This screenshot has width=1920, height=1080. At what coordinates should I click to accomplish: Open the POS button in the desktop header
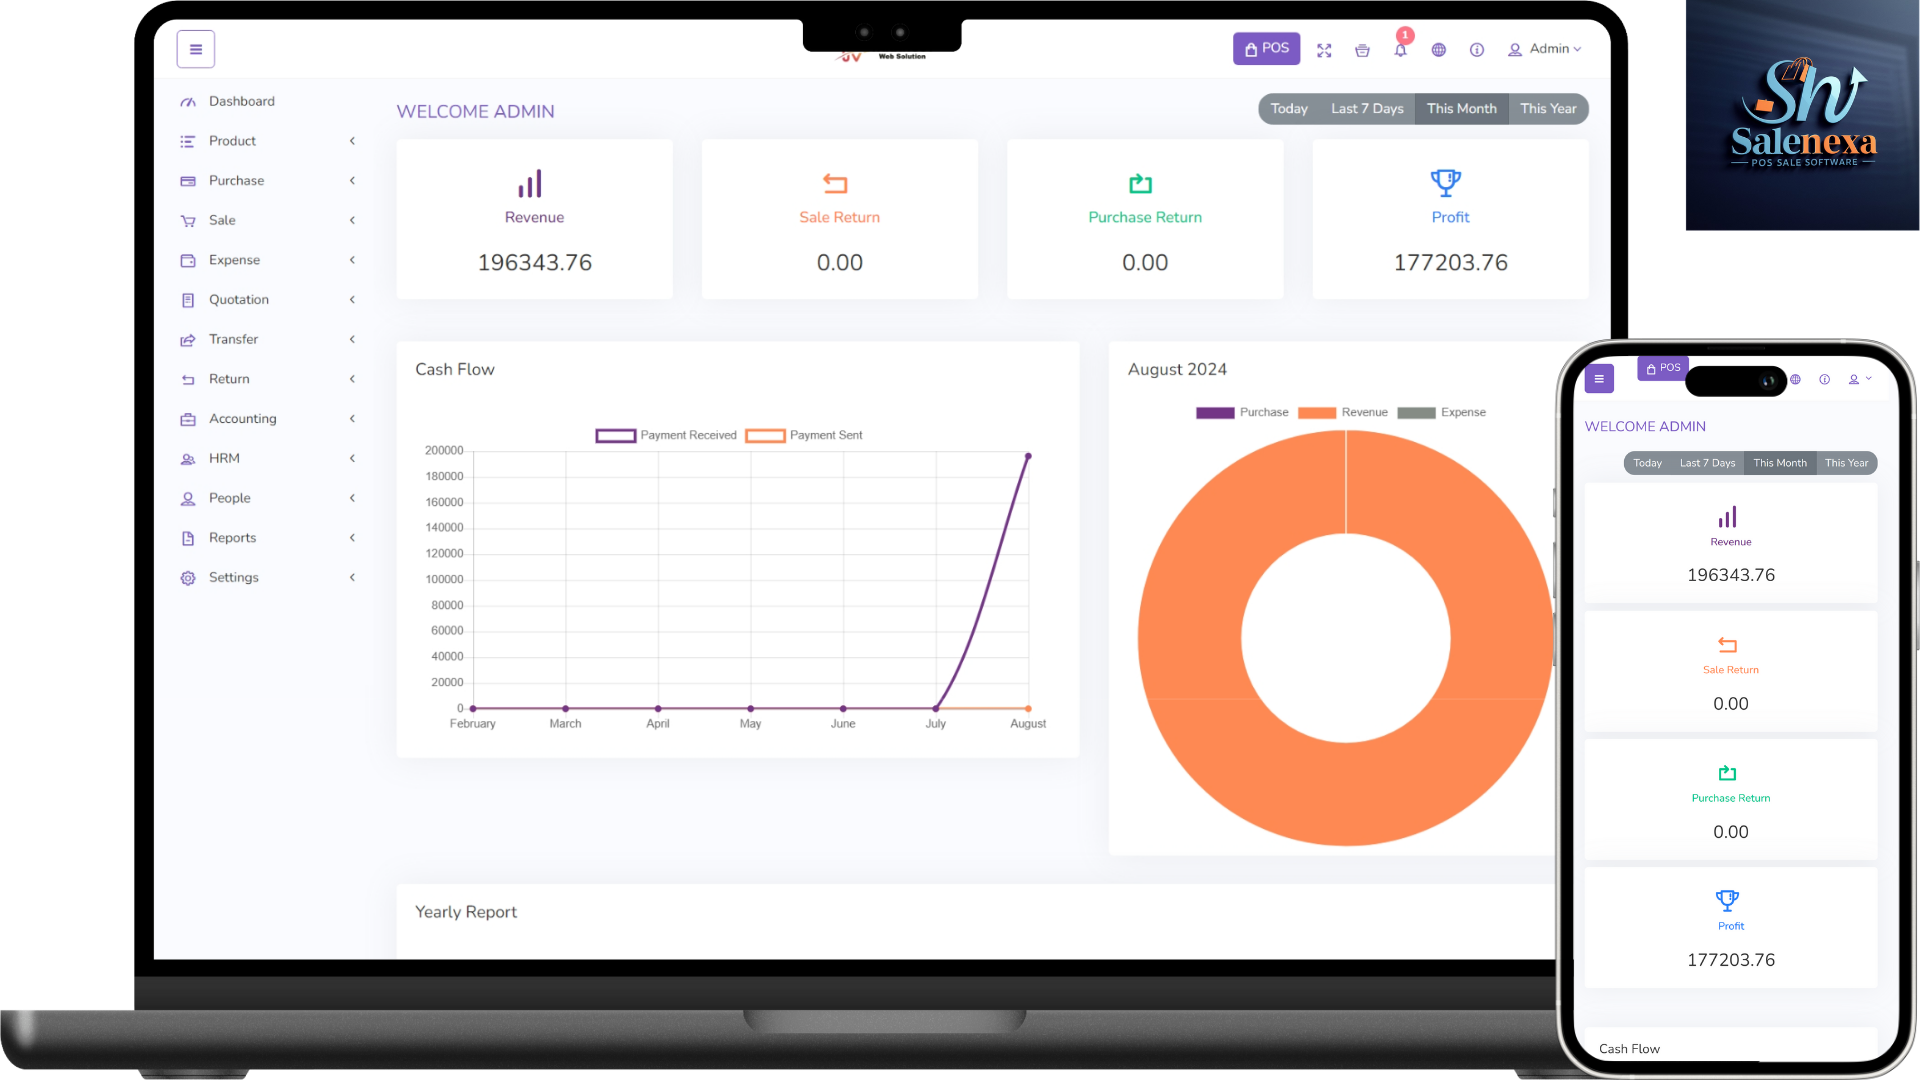pyautogui.click(x=1266, y=48)
